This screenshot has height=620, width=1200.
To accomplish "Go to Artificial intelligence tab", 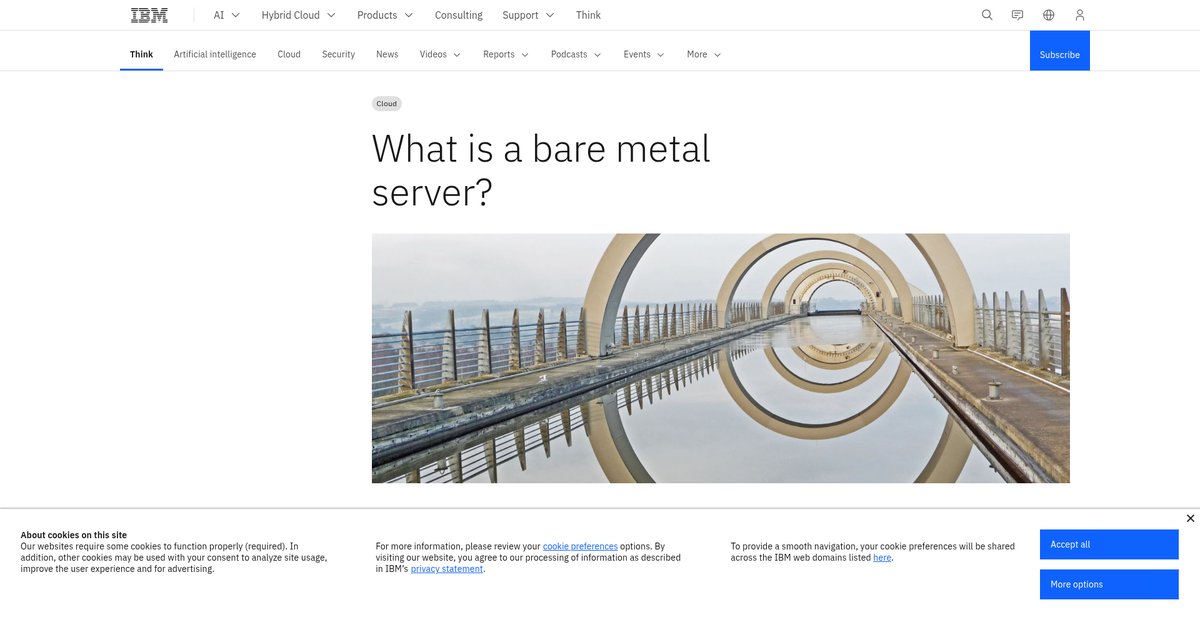I will [x=215, y=54].
